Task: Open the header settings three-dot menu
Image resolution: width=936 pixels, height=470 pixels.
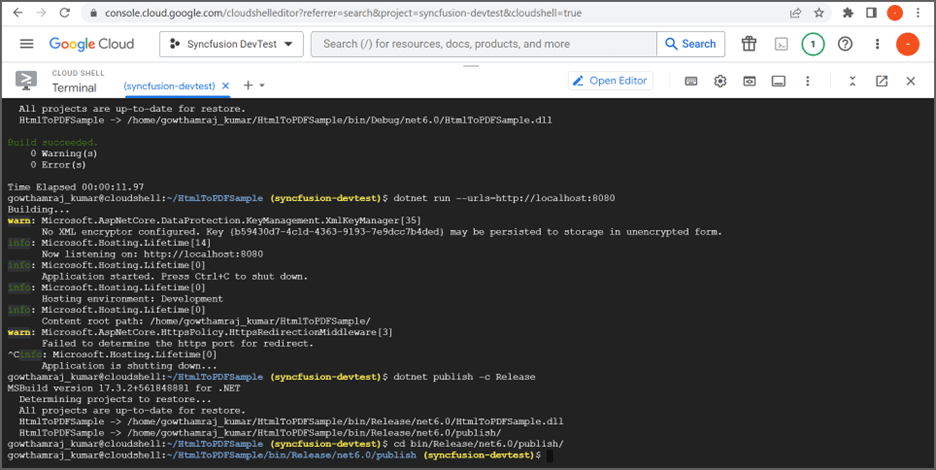Action: [877, 44]
